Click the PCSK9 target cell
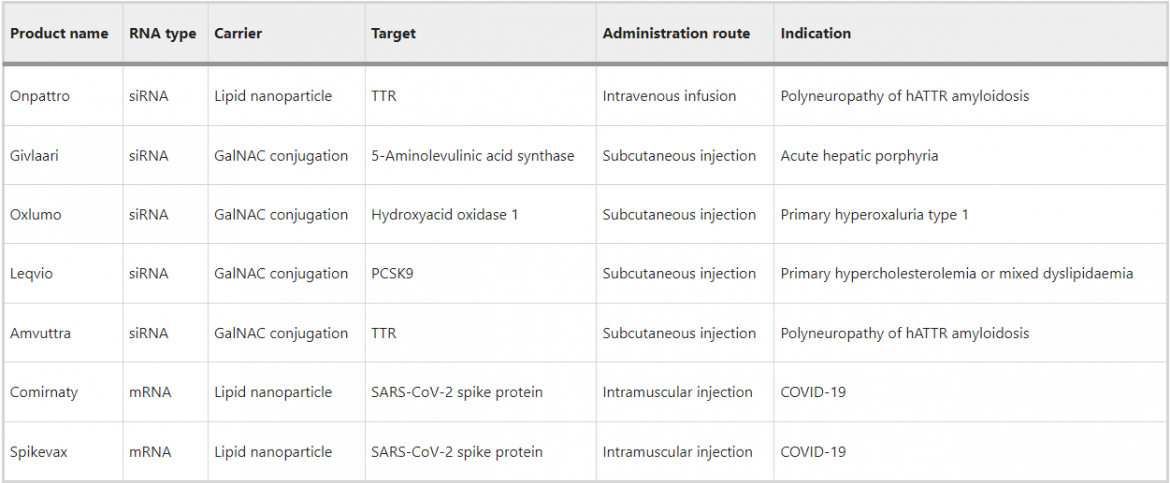The width and height of the screenshot is (1170, 483). 392,274
